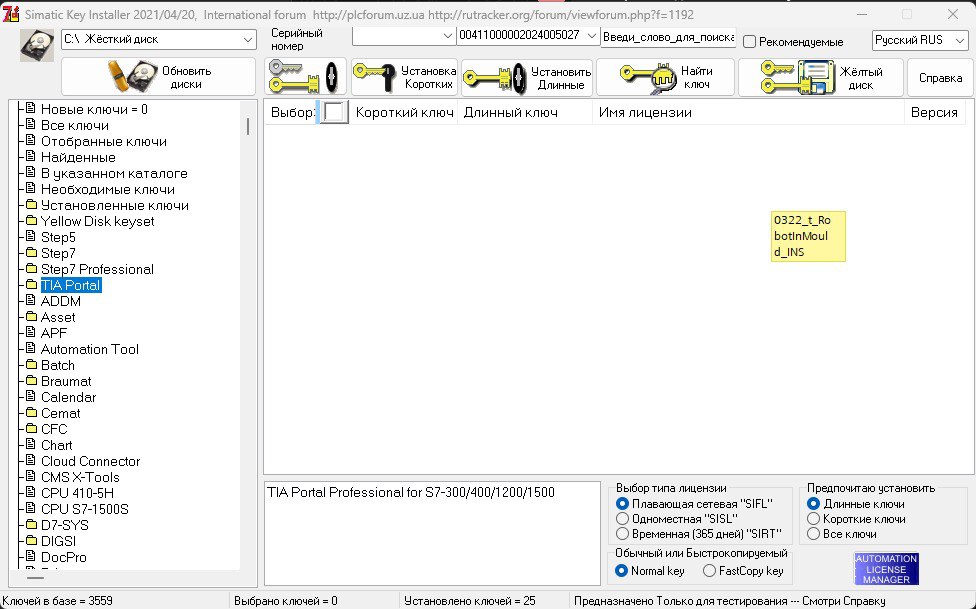Select Новые ключи = 0 tree item

(x=94, y=110)
